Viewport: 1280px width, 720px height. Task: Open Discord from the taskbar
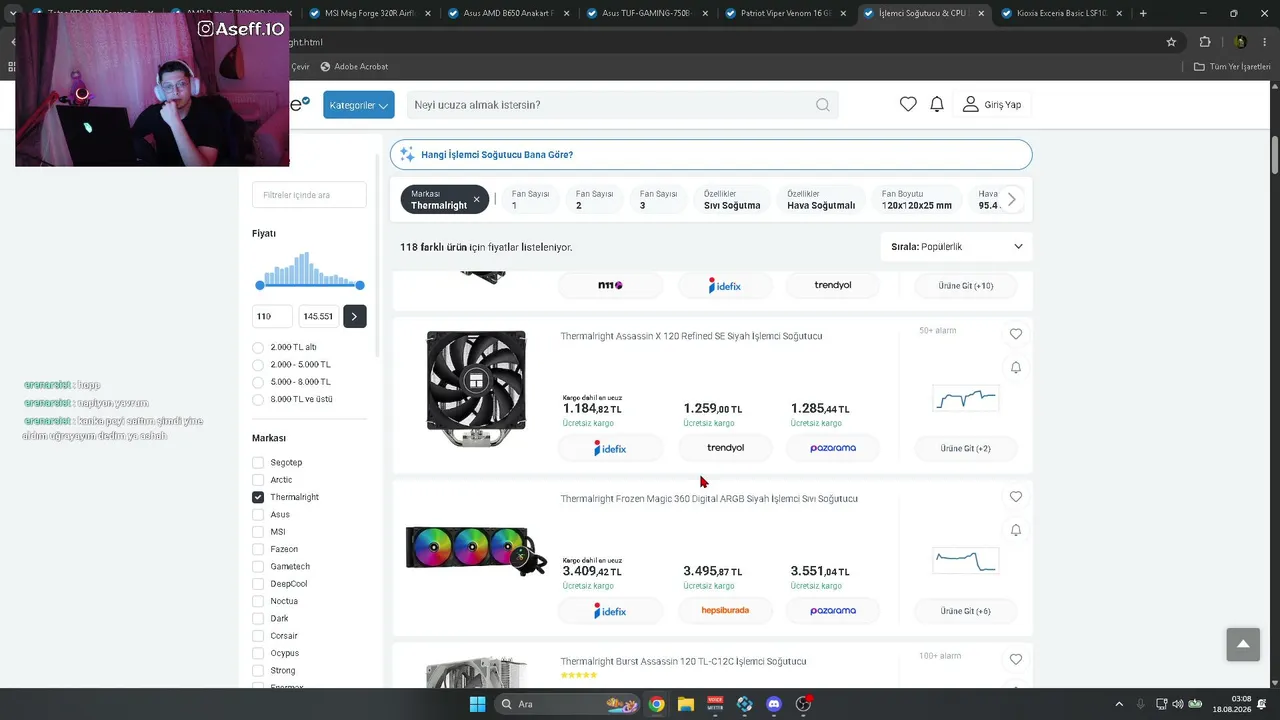point(773,704)
